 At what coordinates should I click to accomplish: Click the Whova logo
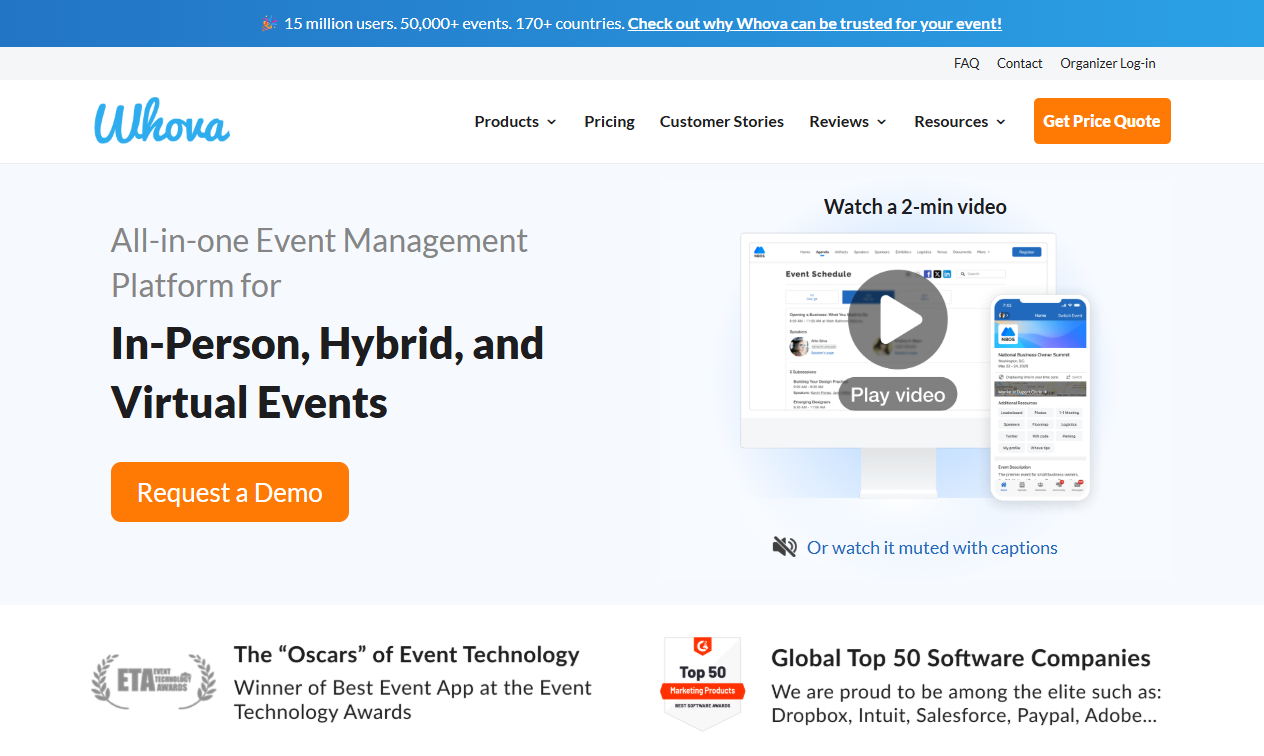tap(162, 121)
